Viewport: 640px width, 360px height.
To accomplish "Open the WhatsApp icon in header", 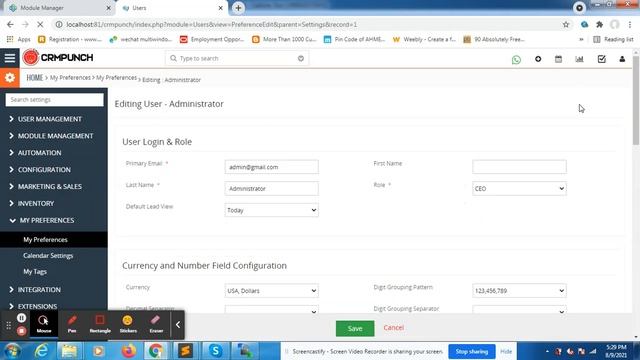I will 516,60.
